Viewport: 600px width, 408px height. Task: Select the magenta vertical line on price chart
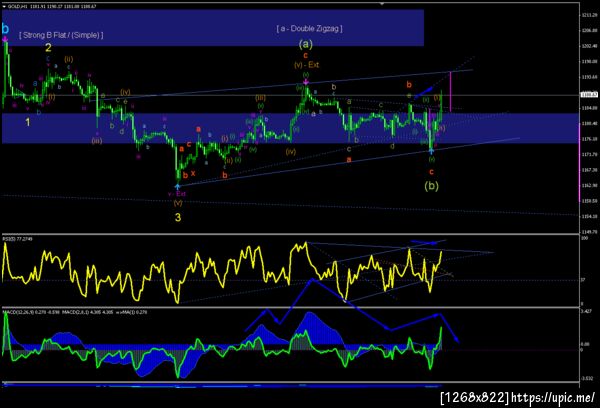[451, 91]
